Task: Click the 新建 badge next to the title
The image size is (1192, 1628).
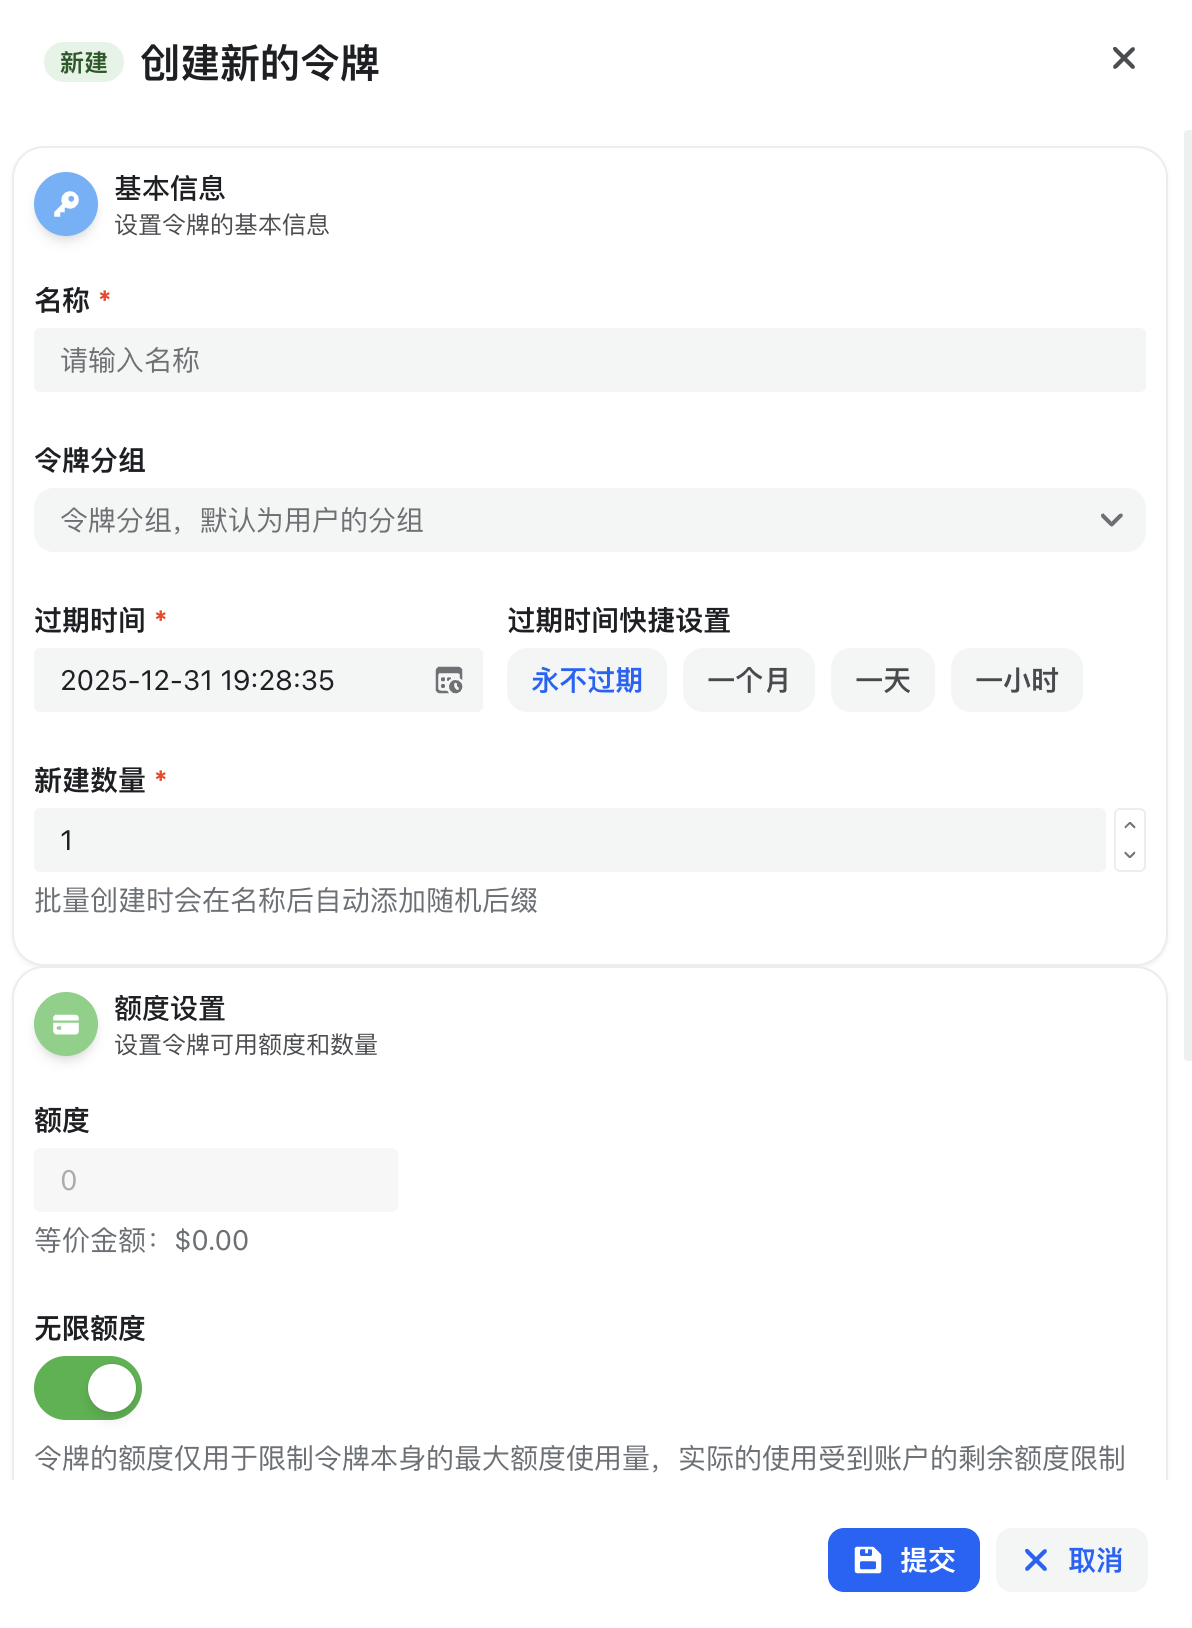Action: coord(83,63)
